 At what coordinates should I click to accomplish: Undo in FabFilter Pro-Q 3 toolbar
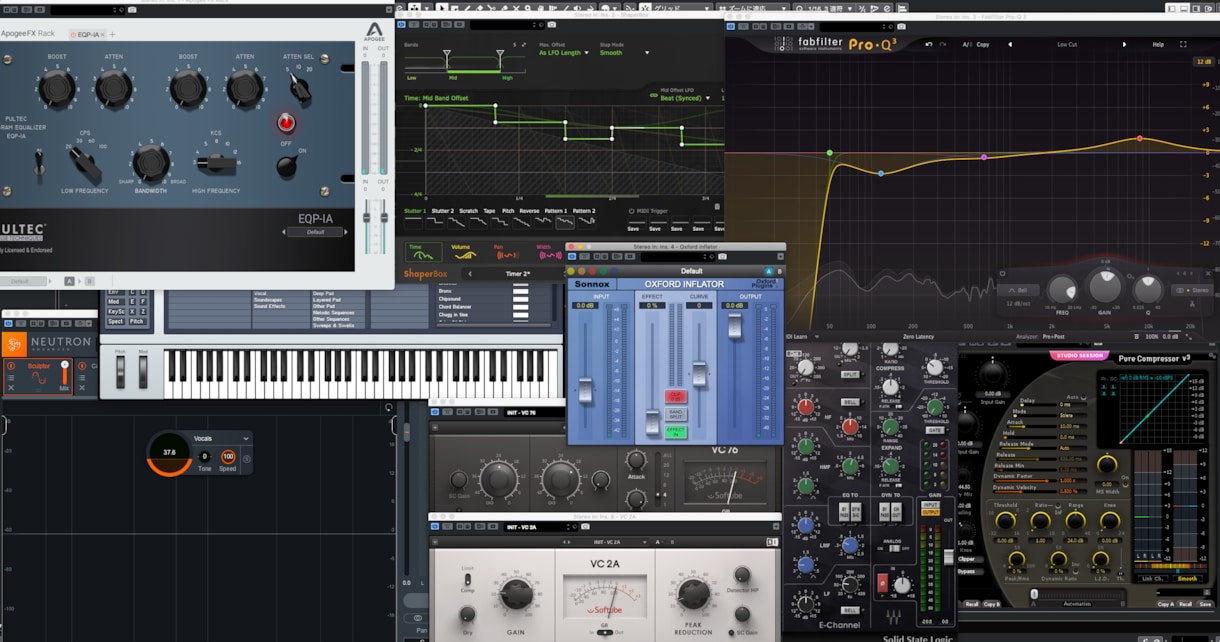928,45
